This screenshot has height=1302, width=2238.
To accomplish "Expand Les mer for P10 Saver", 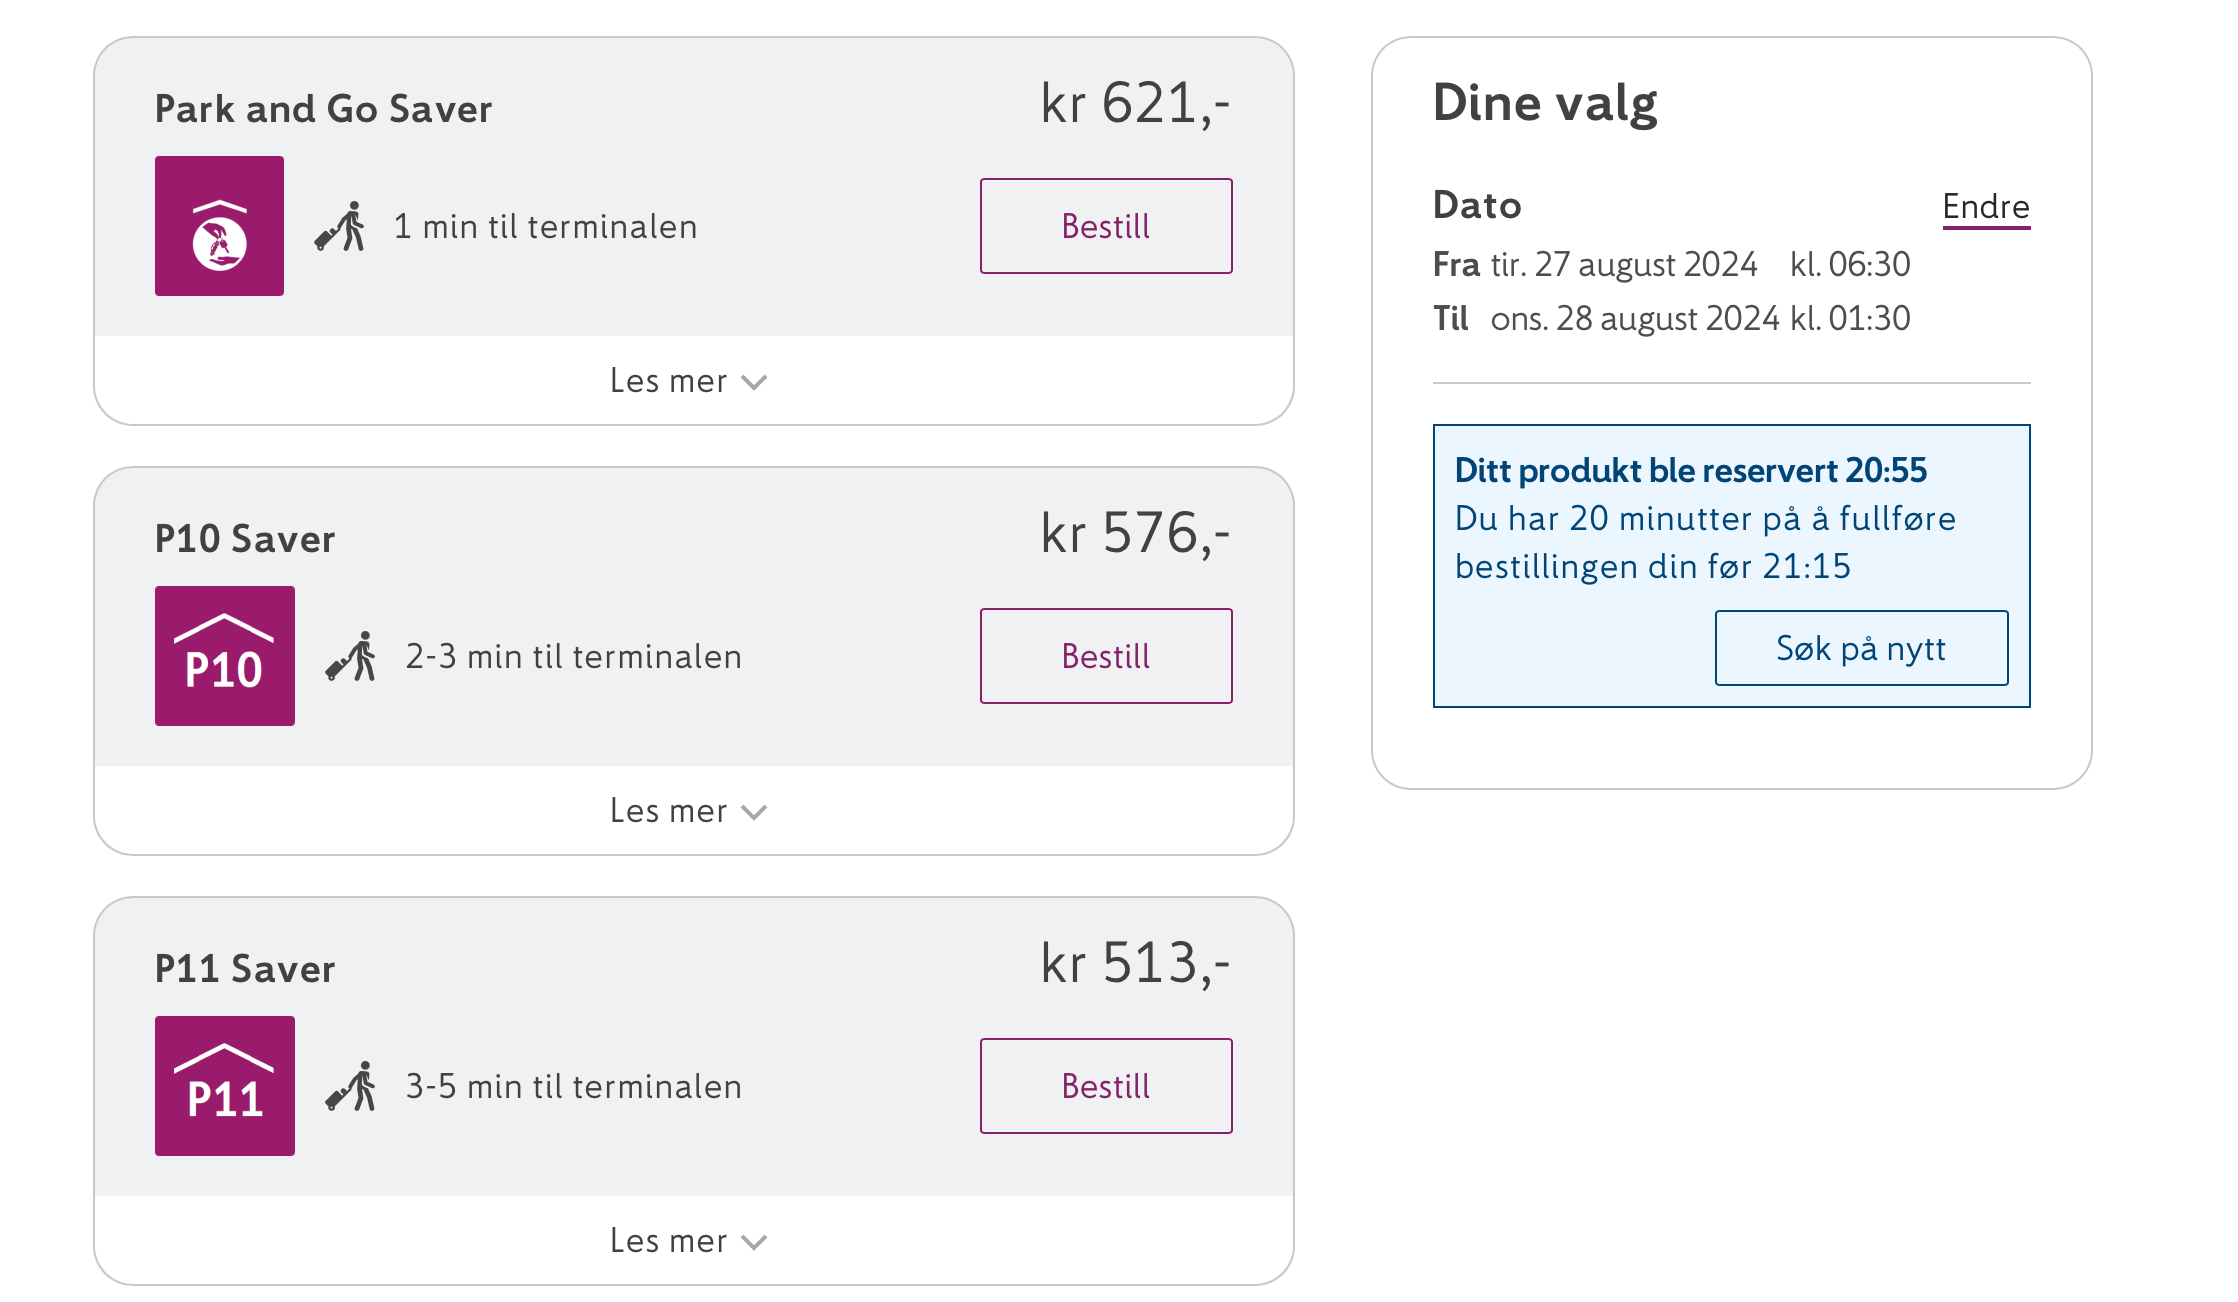I will [688, 811].
